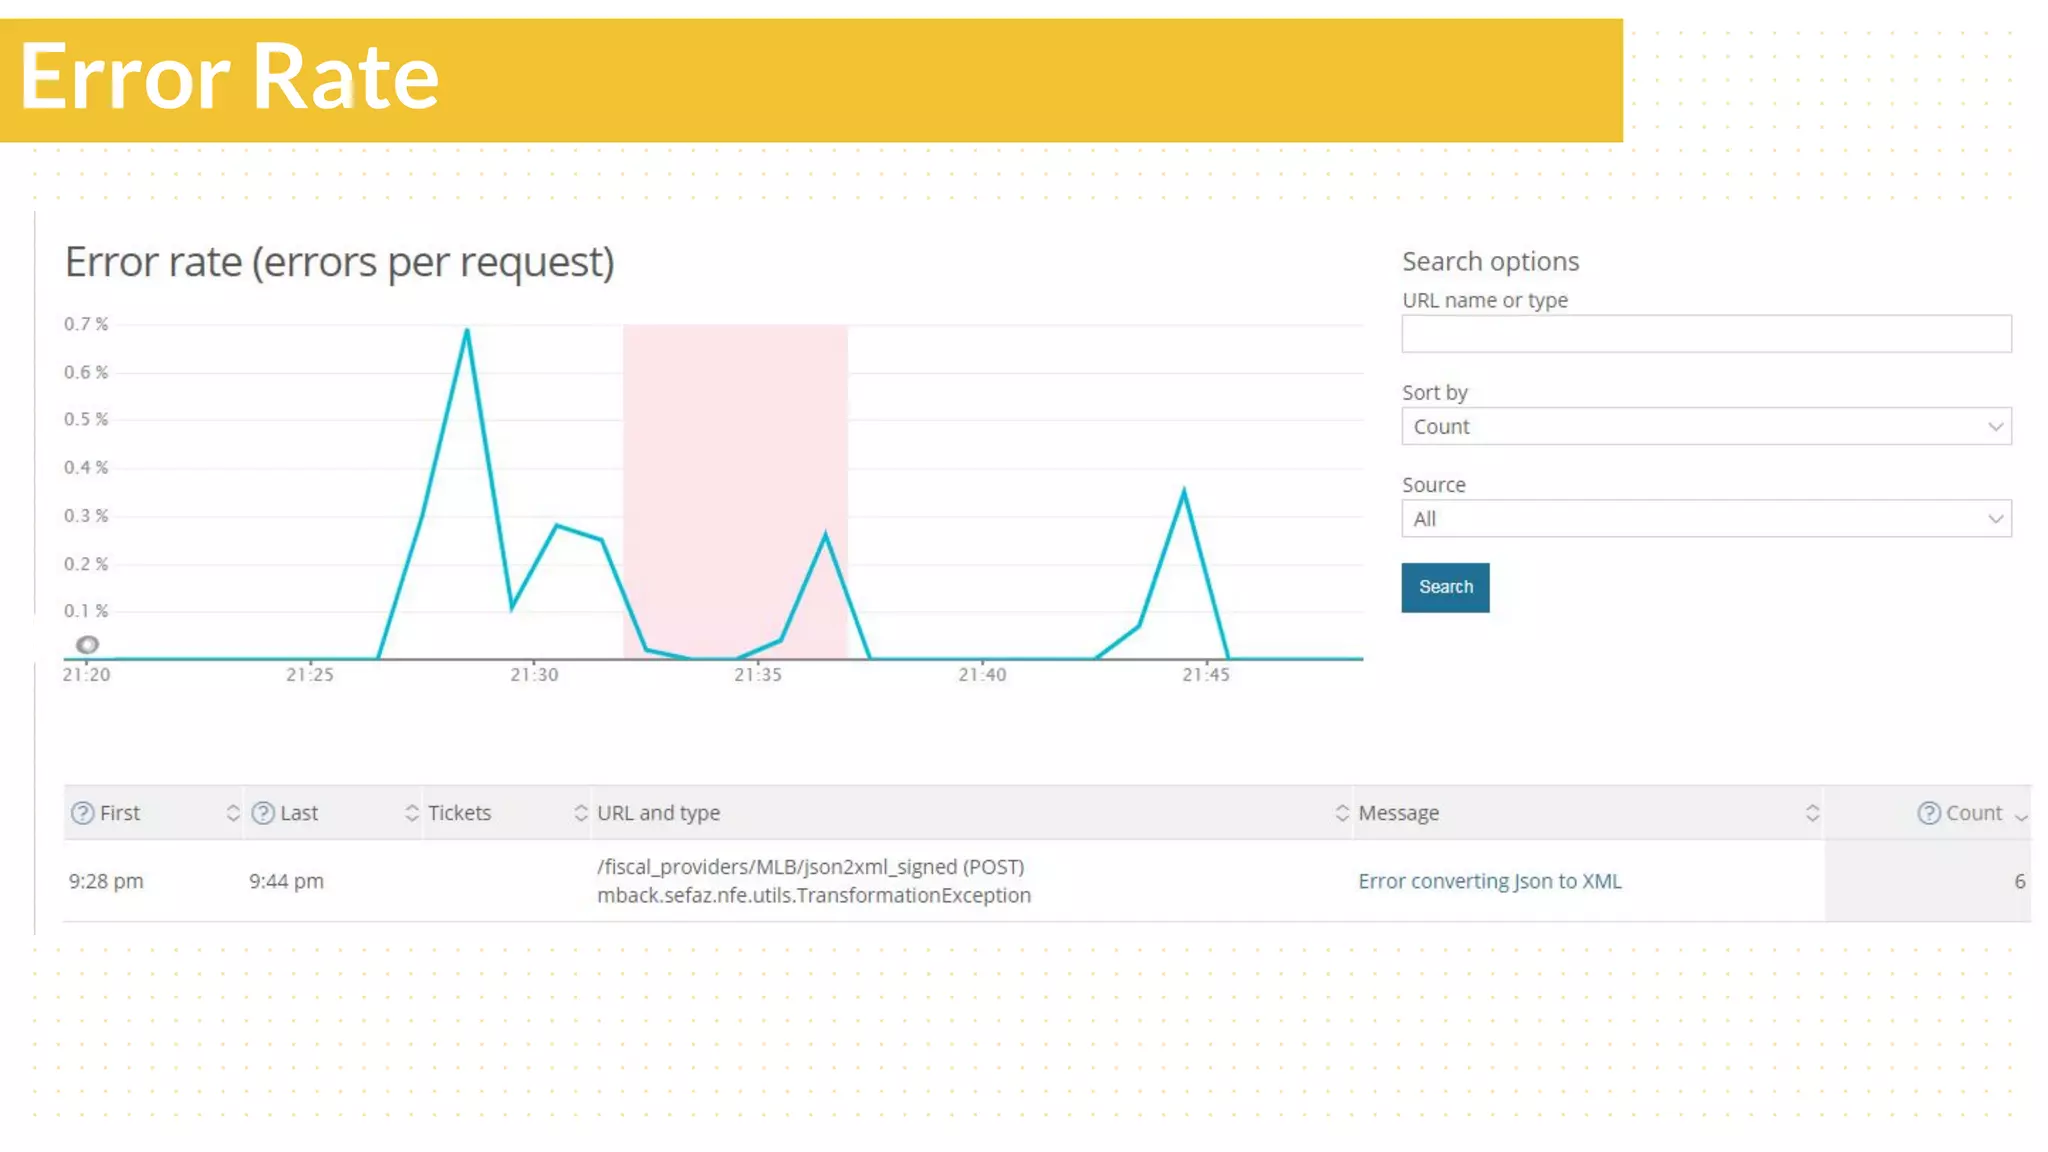Click the pink highlighted region in chart
Screen dimensions: 2048x1152
735,491
